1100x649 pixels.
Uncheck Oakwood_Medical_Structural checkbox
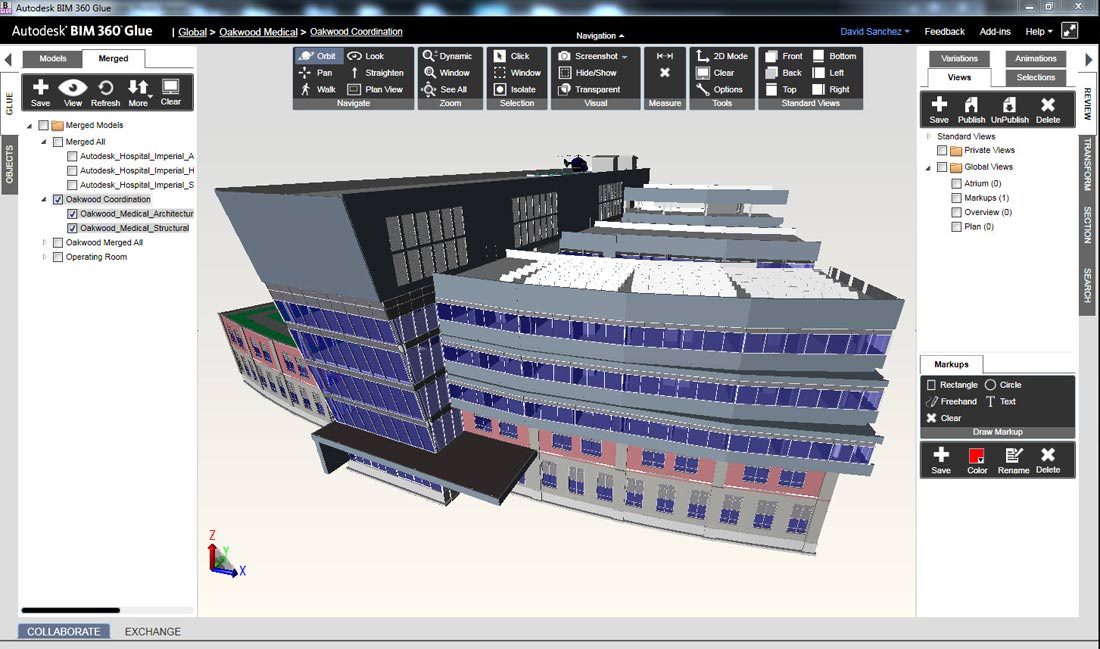[72, 228]
